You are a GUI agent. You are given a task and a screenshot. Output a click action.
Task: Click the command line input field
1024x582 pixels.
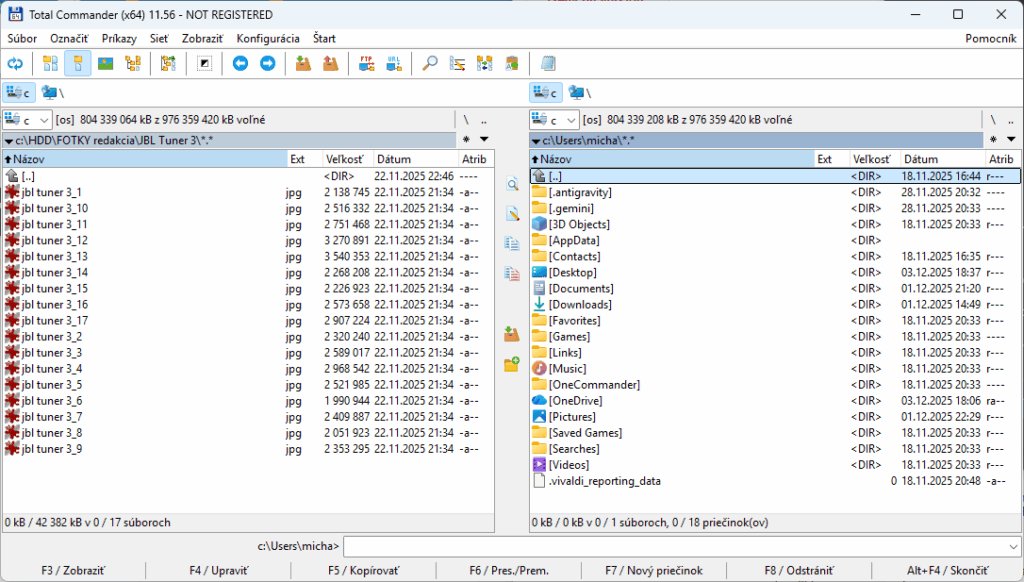pyautogui.click(x=672, y=546)
